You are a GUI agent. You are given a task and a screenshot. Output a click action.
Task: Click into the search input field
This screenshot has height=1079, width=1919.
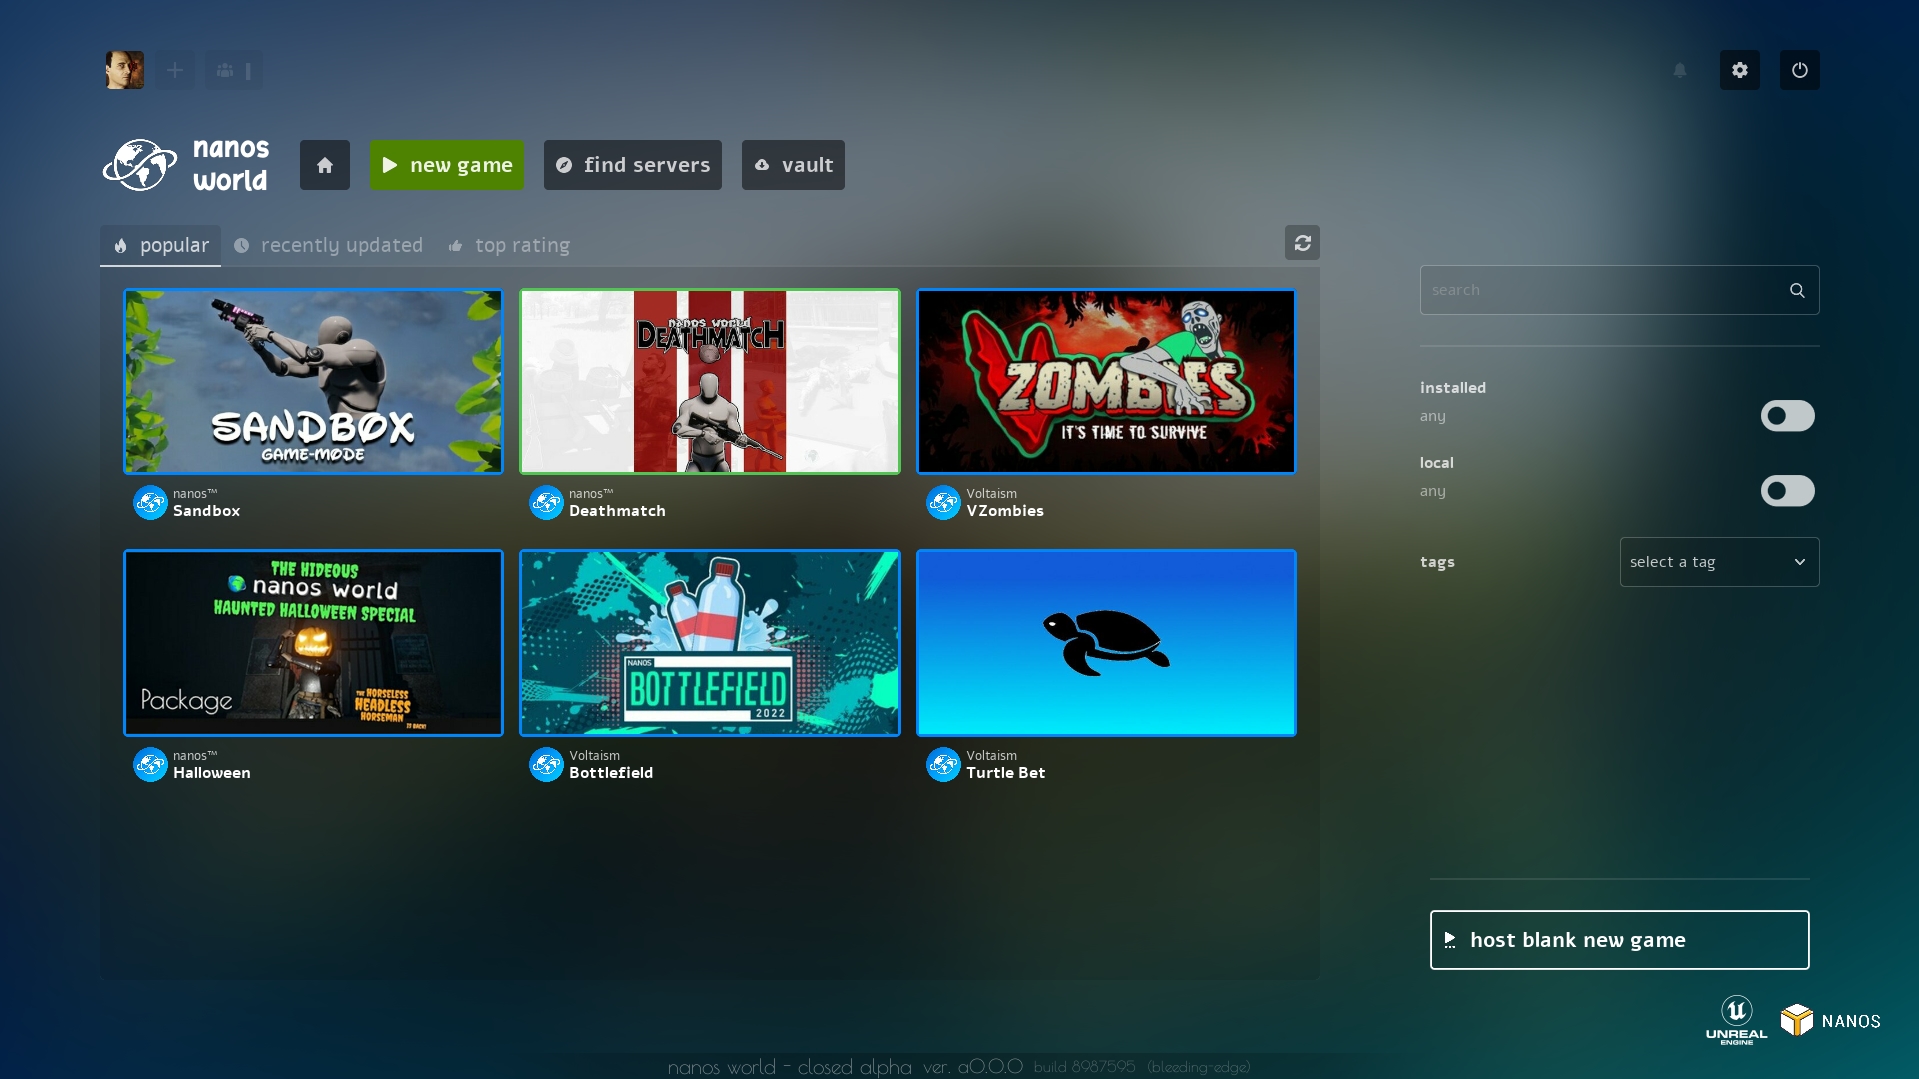click(x=1598, y=290)
